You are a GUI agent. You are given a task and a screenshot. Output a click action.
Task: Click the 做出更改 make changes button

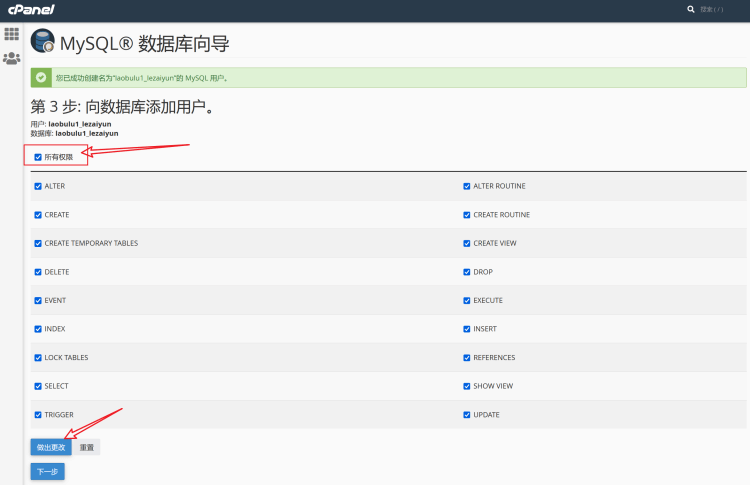pos(51,447)
